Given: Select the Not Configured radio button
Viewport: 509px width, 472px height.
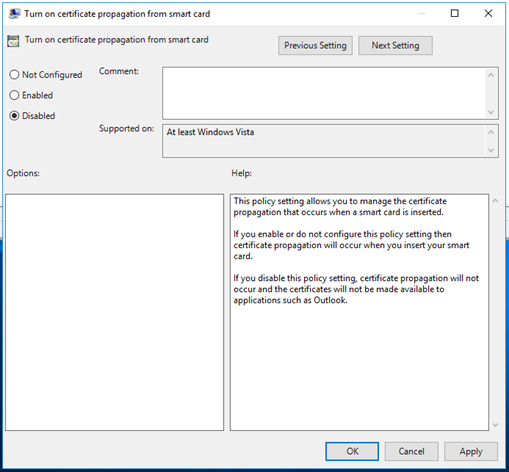Looking at the screenshot, I should [14, 75].
